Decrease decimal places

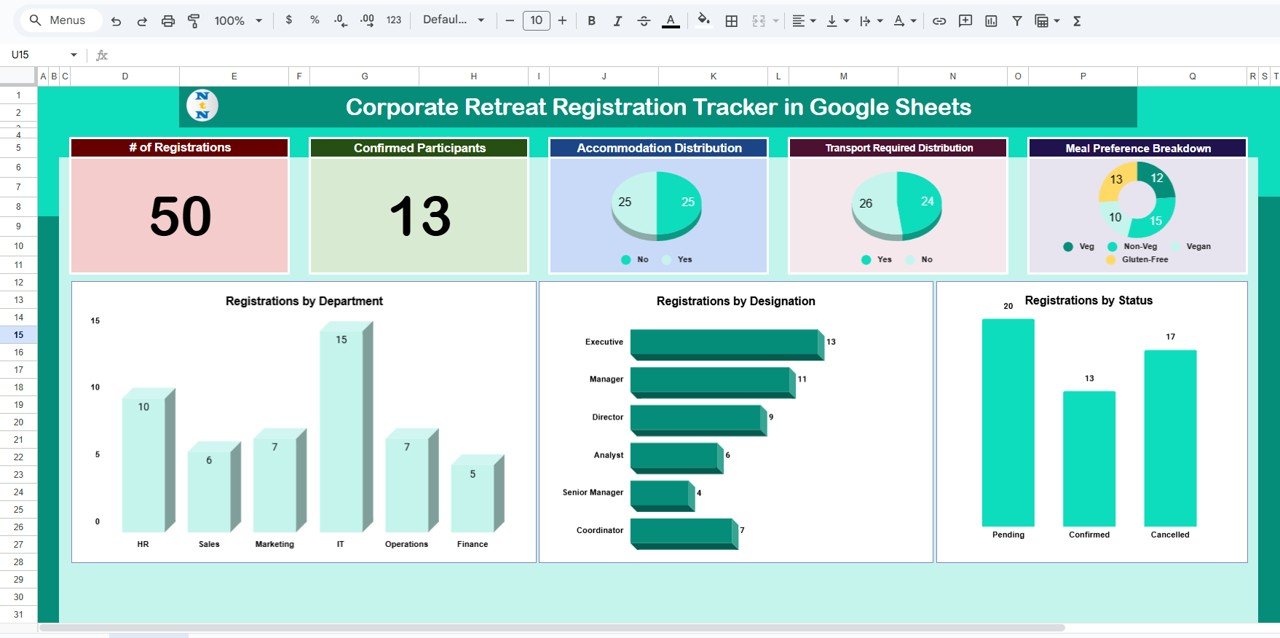tap(338, 20)
